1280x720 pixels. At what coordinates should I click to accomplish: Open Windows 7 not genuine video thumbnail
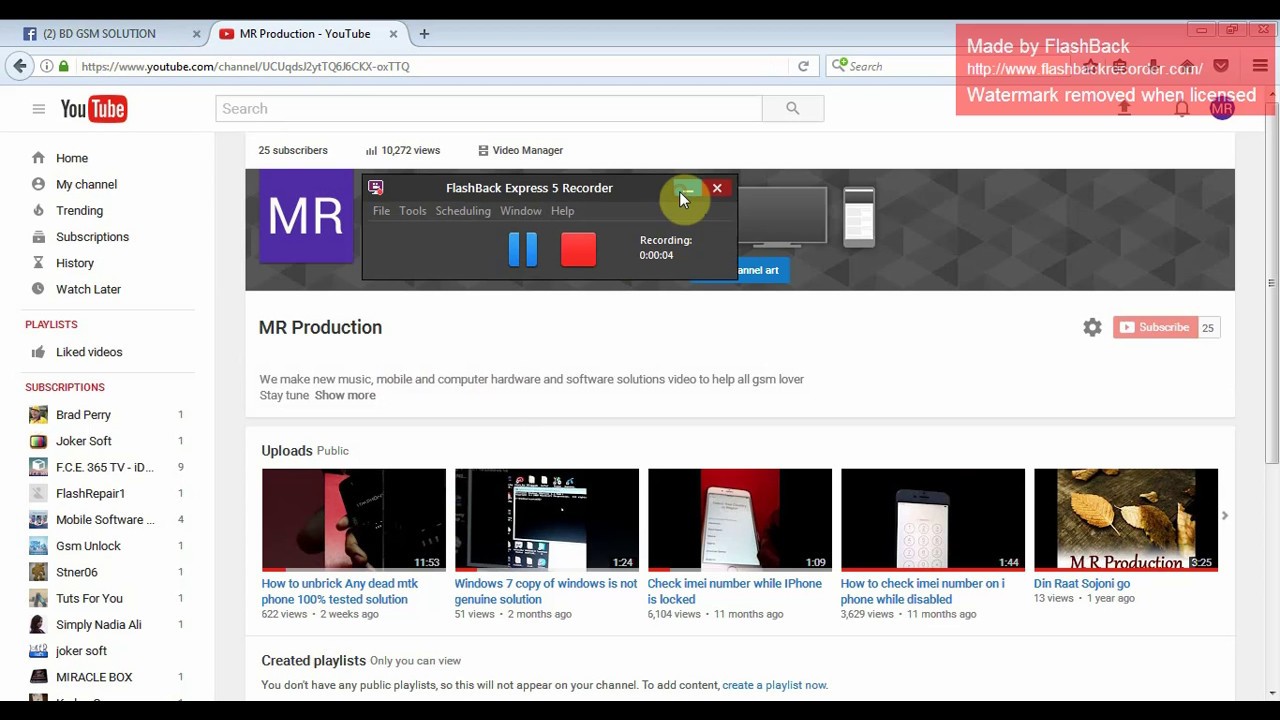(547, 520)
